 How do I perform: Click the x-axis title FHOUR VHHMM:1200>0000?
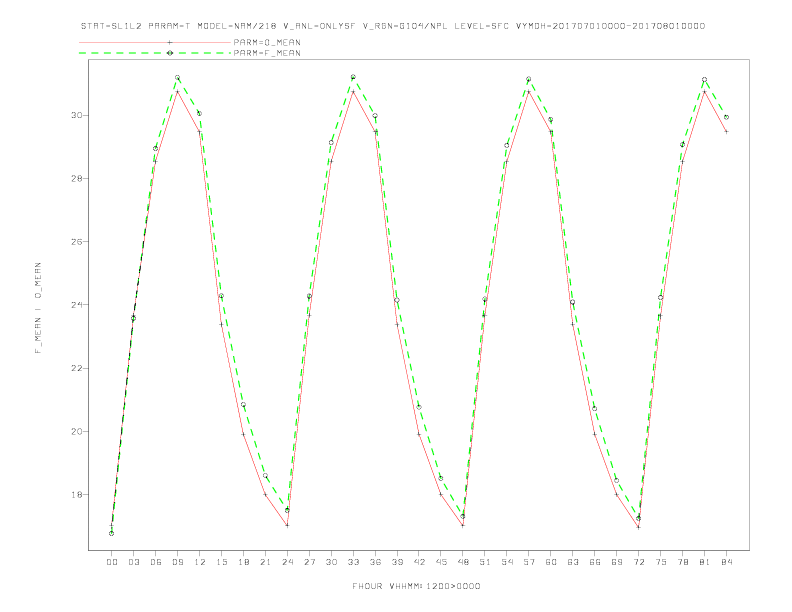coord(416,586)
